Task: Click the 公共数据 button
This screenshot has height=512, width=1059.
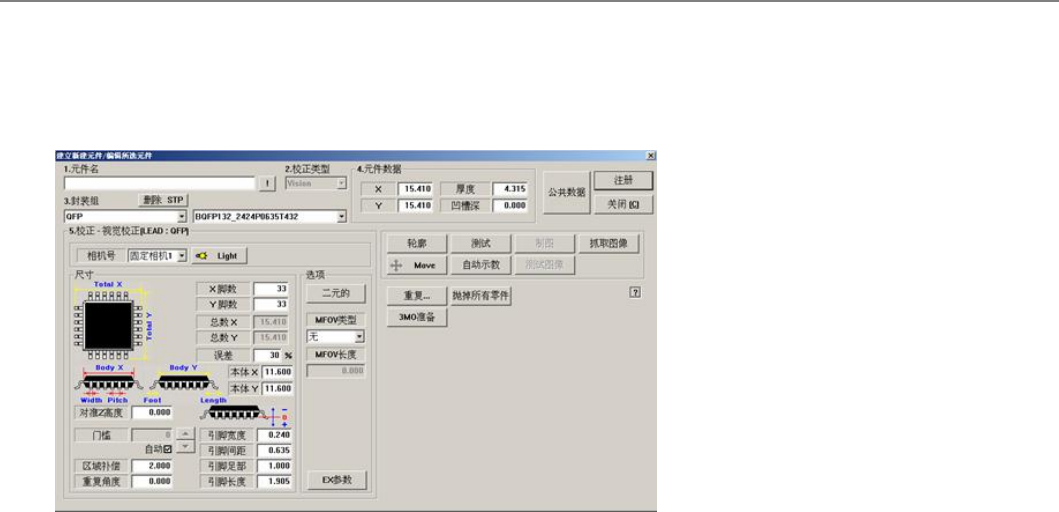Action: coord(567,193)
